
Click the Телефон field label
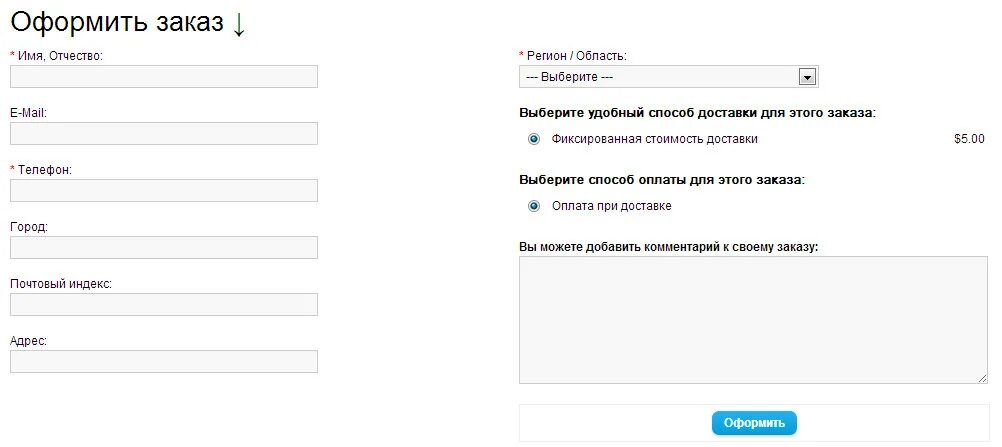[x=45, y=170]
